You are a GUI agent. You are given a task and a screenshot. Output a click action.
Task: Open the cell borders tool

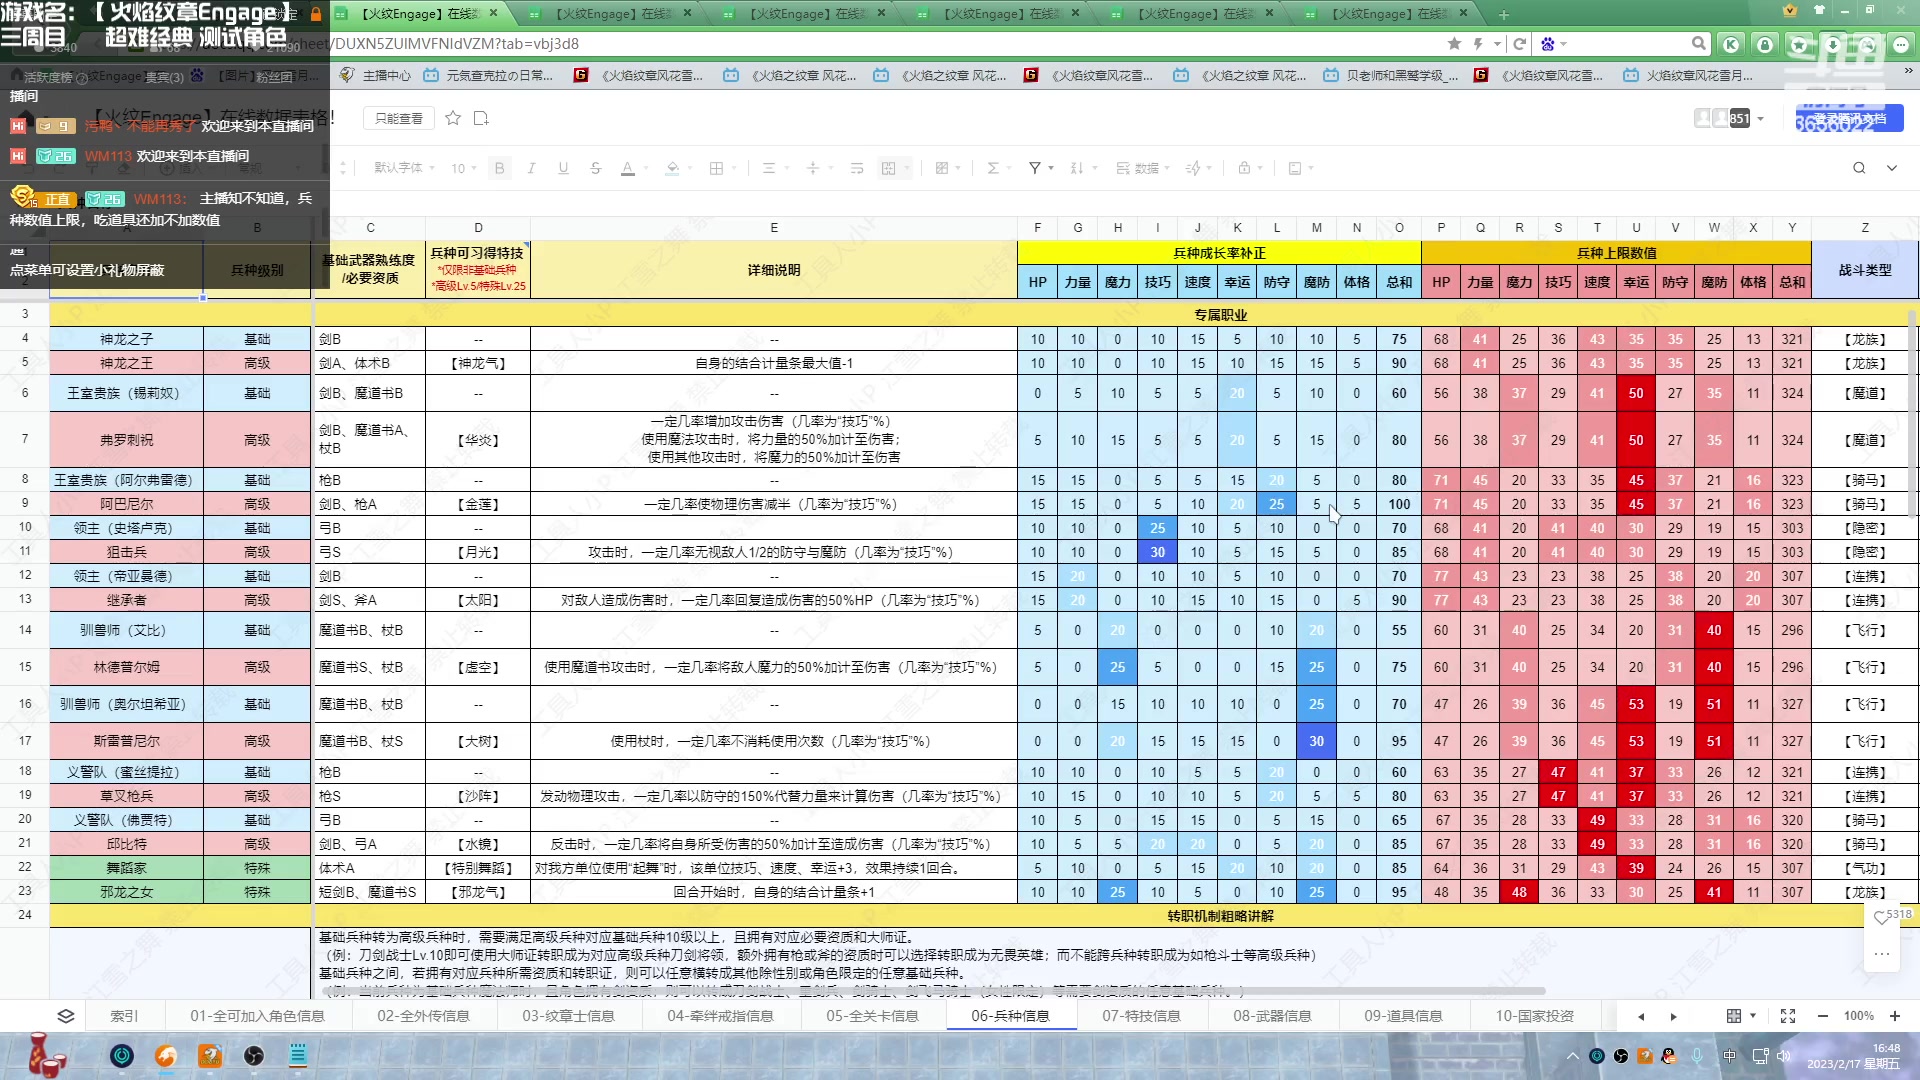(716, 168)
